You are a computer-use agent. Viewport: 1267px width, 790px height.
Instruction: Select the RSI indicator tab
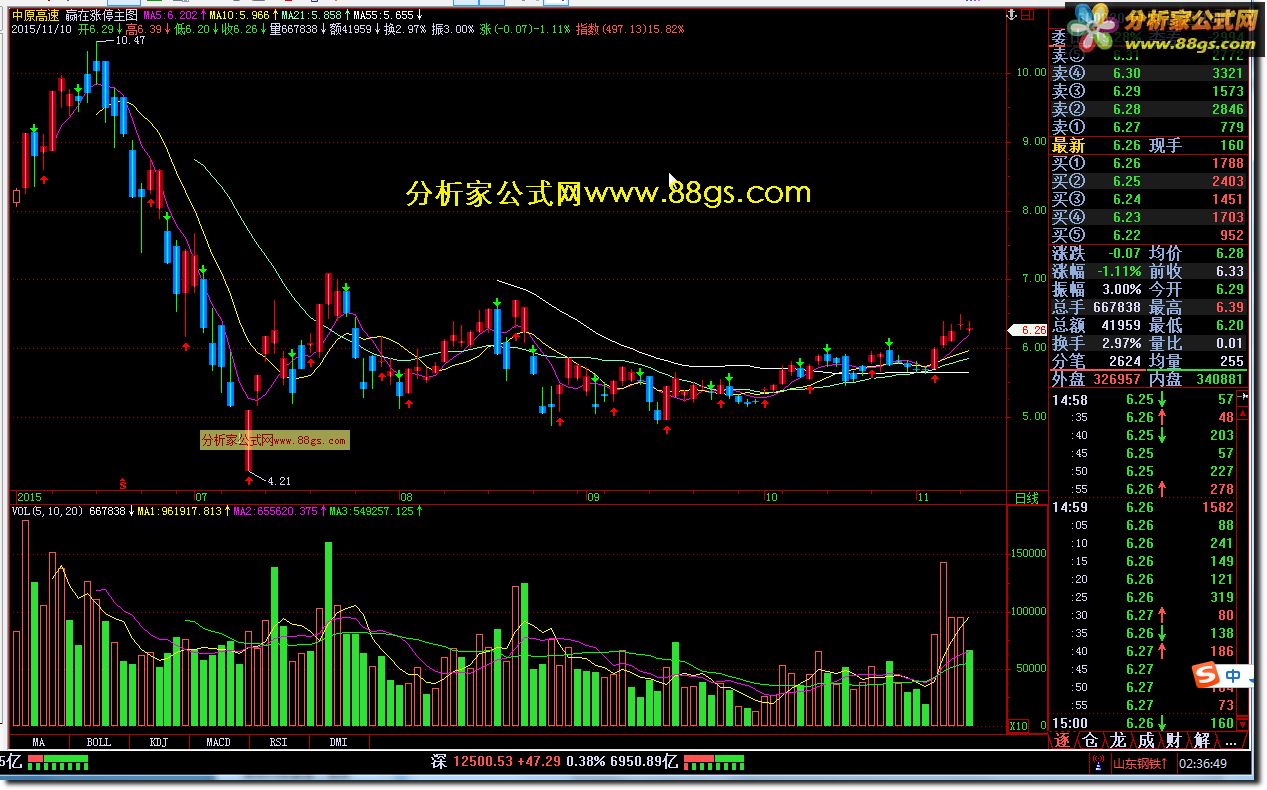(278, 742)
